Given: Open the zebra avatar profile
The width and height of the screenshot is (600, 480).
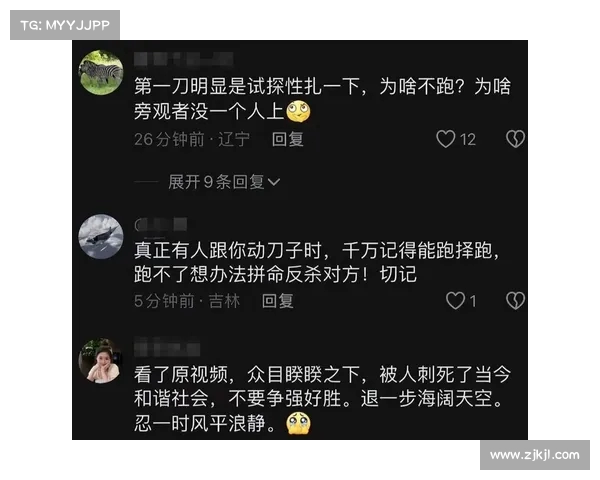Looking at the screenshot, I should point(101,73).
